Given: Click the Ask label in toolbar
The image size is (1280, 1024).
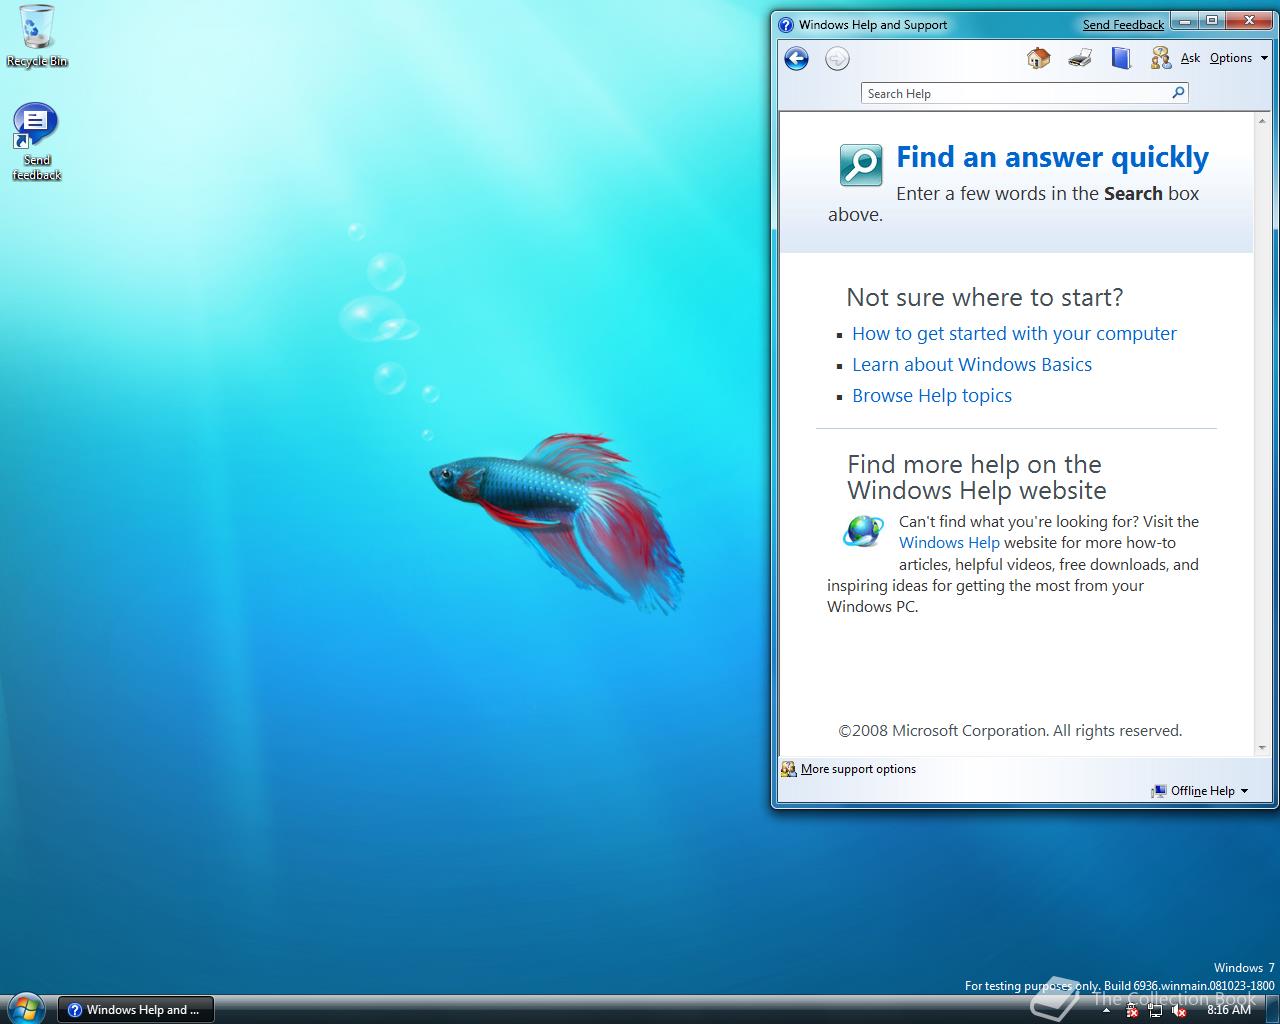Looking at the screenshot, I should (1190, 58).
